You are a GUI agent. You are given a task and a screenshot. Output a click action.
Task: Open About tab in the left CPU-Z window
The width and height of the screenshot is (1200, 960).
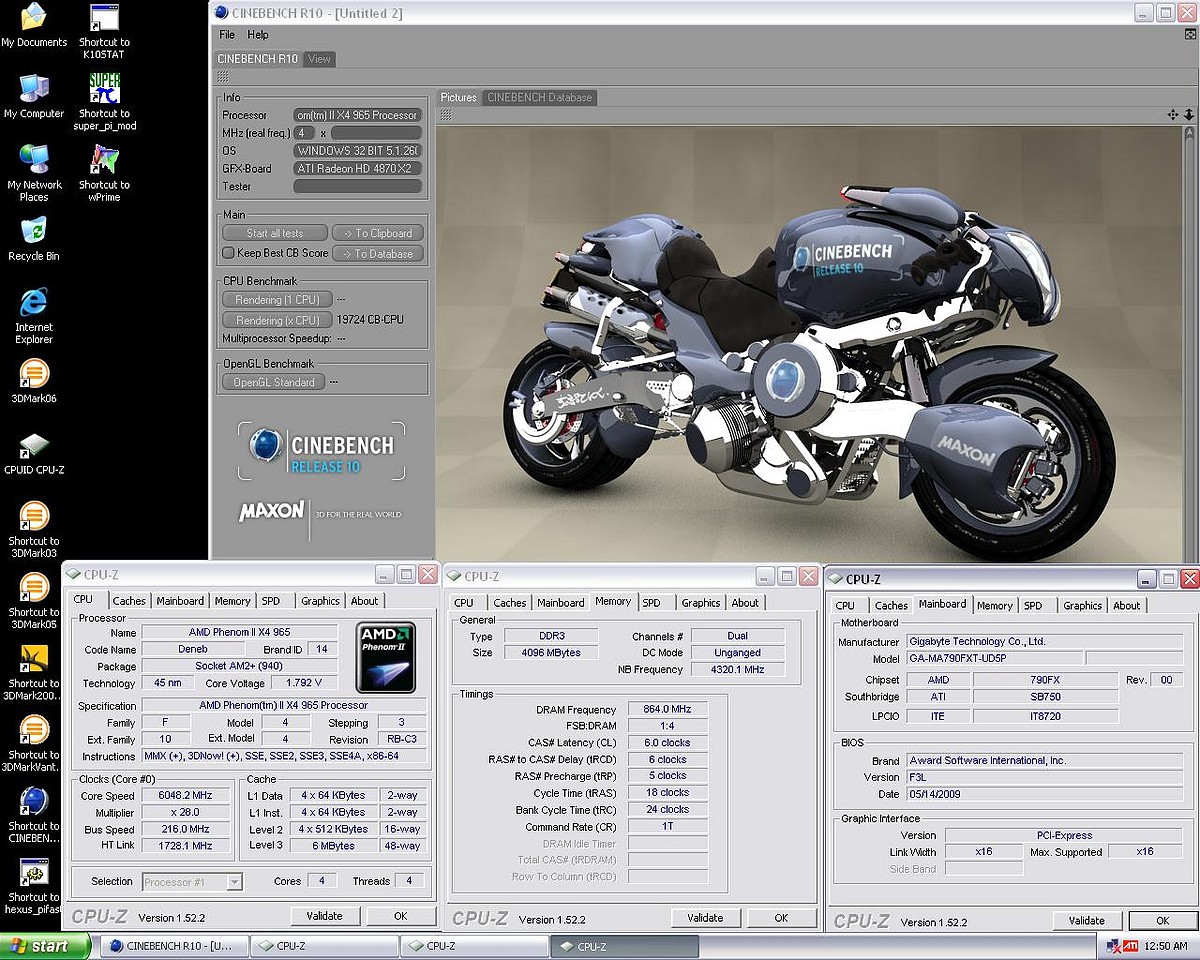pyautogui.click(x=364, y=601)
